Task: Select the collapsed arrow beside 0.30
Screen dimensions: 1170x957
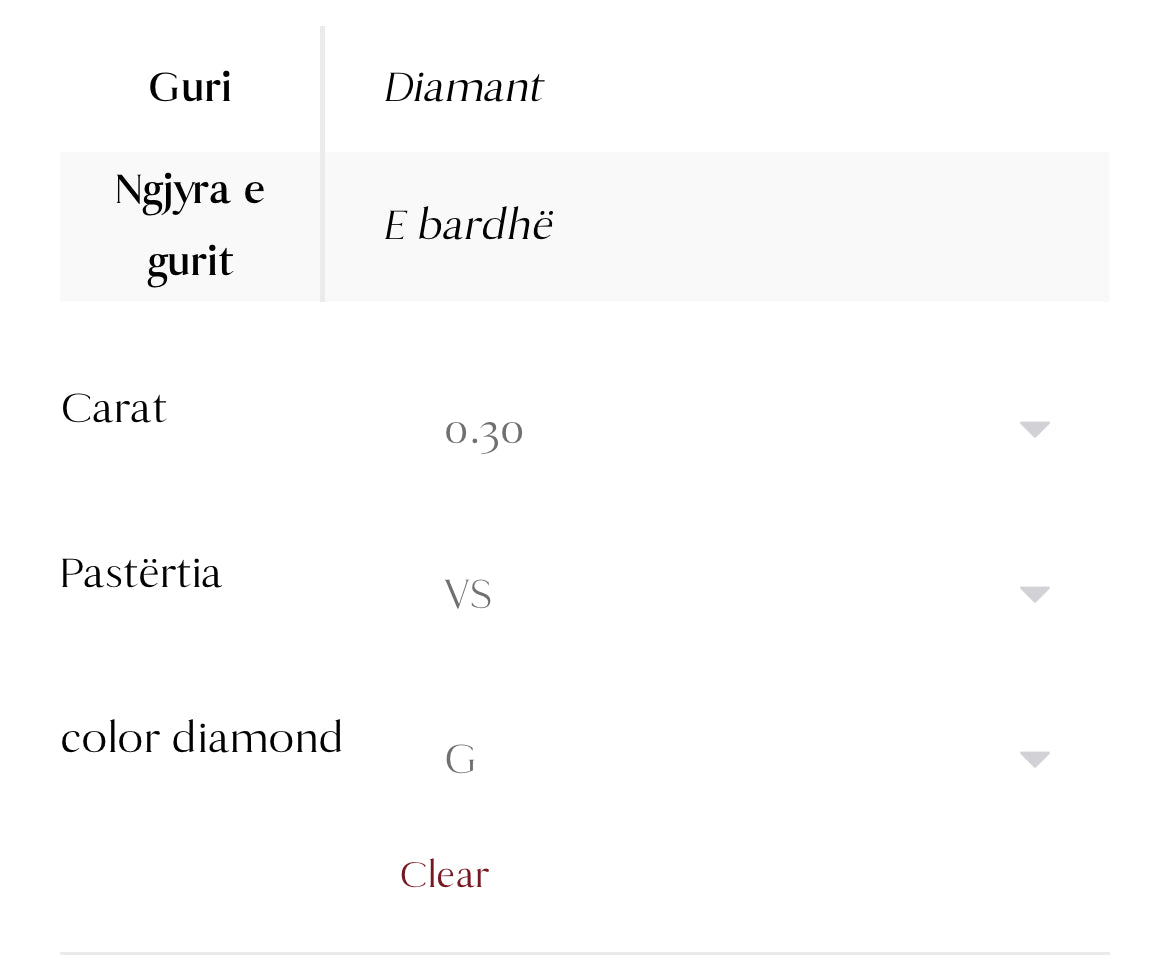Action: point(1035,428)
